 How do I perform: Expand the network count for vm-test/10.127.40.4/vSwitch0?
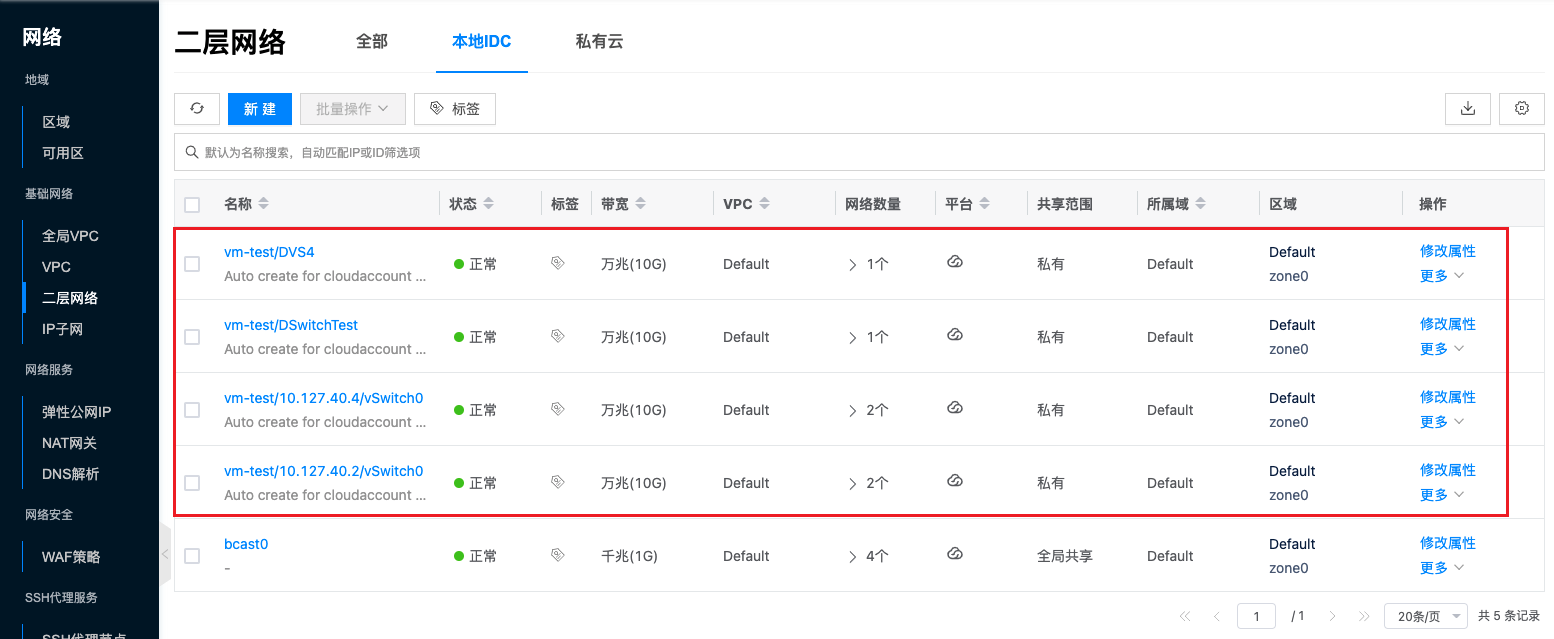[x=853, y=410]
